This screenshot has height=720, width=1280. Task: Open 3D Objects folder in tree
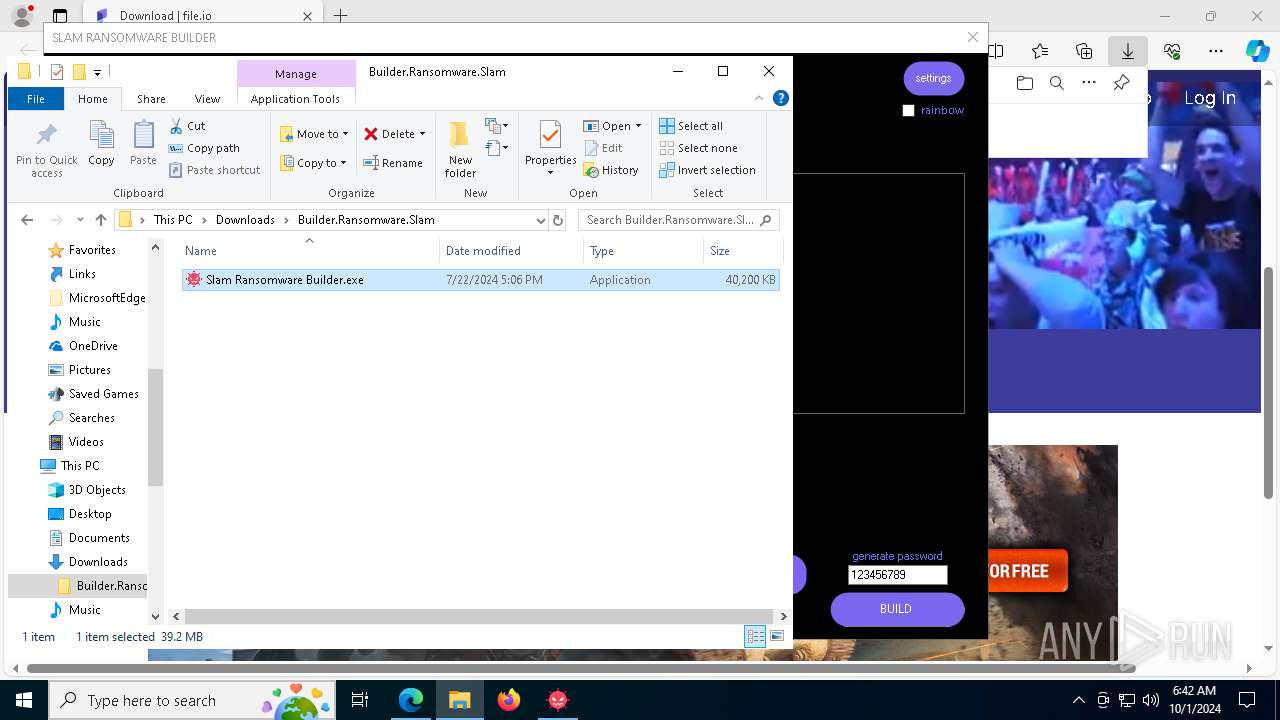pos(97,490)
